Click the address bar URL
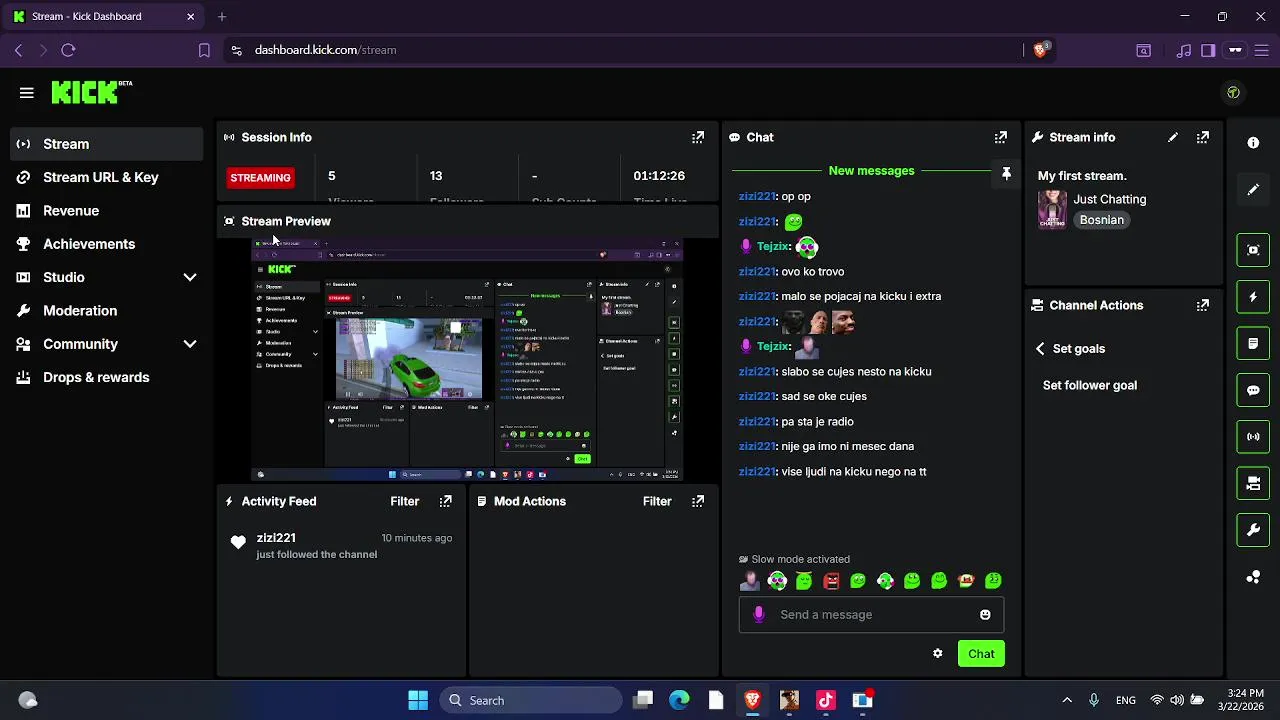The image size is (1280, 720). 325,50
